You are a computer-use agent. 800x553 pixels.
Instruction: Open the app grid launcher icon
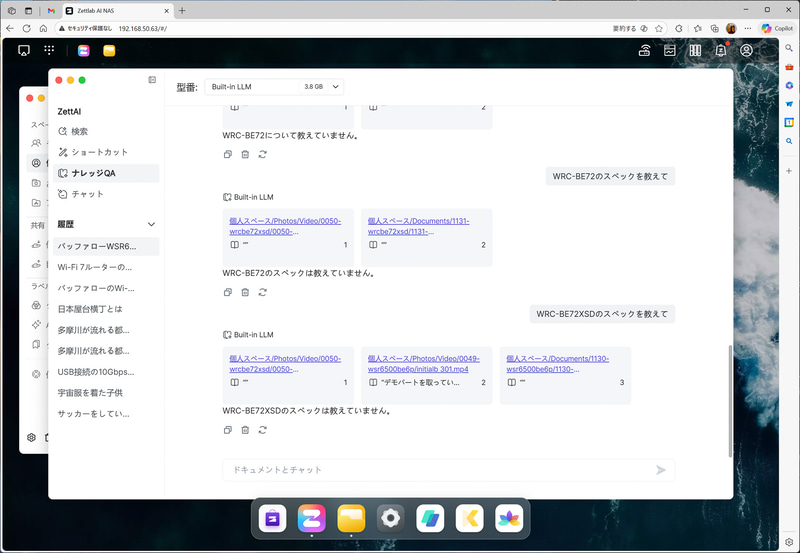tap(49, 50)
